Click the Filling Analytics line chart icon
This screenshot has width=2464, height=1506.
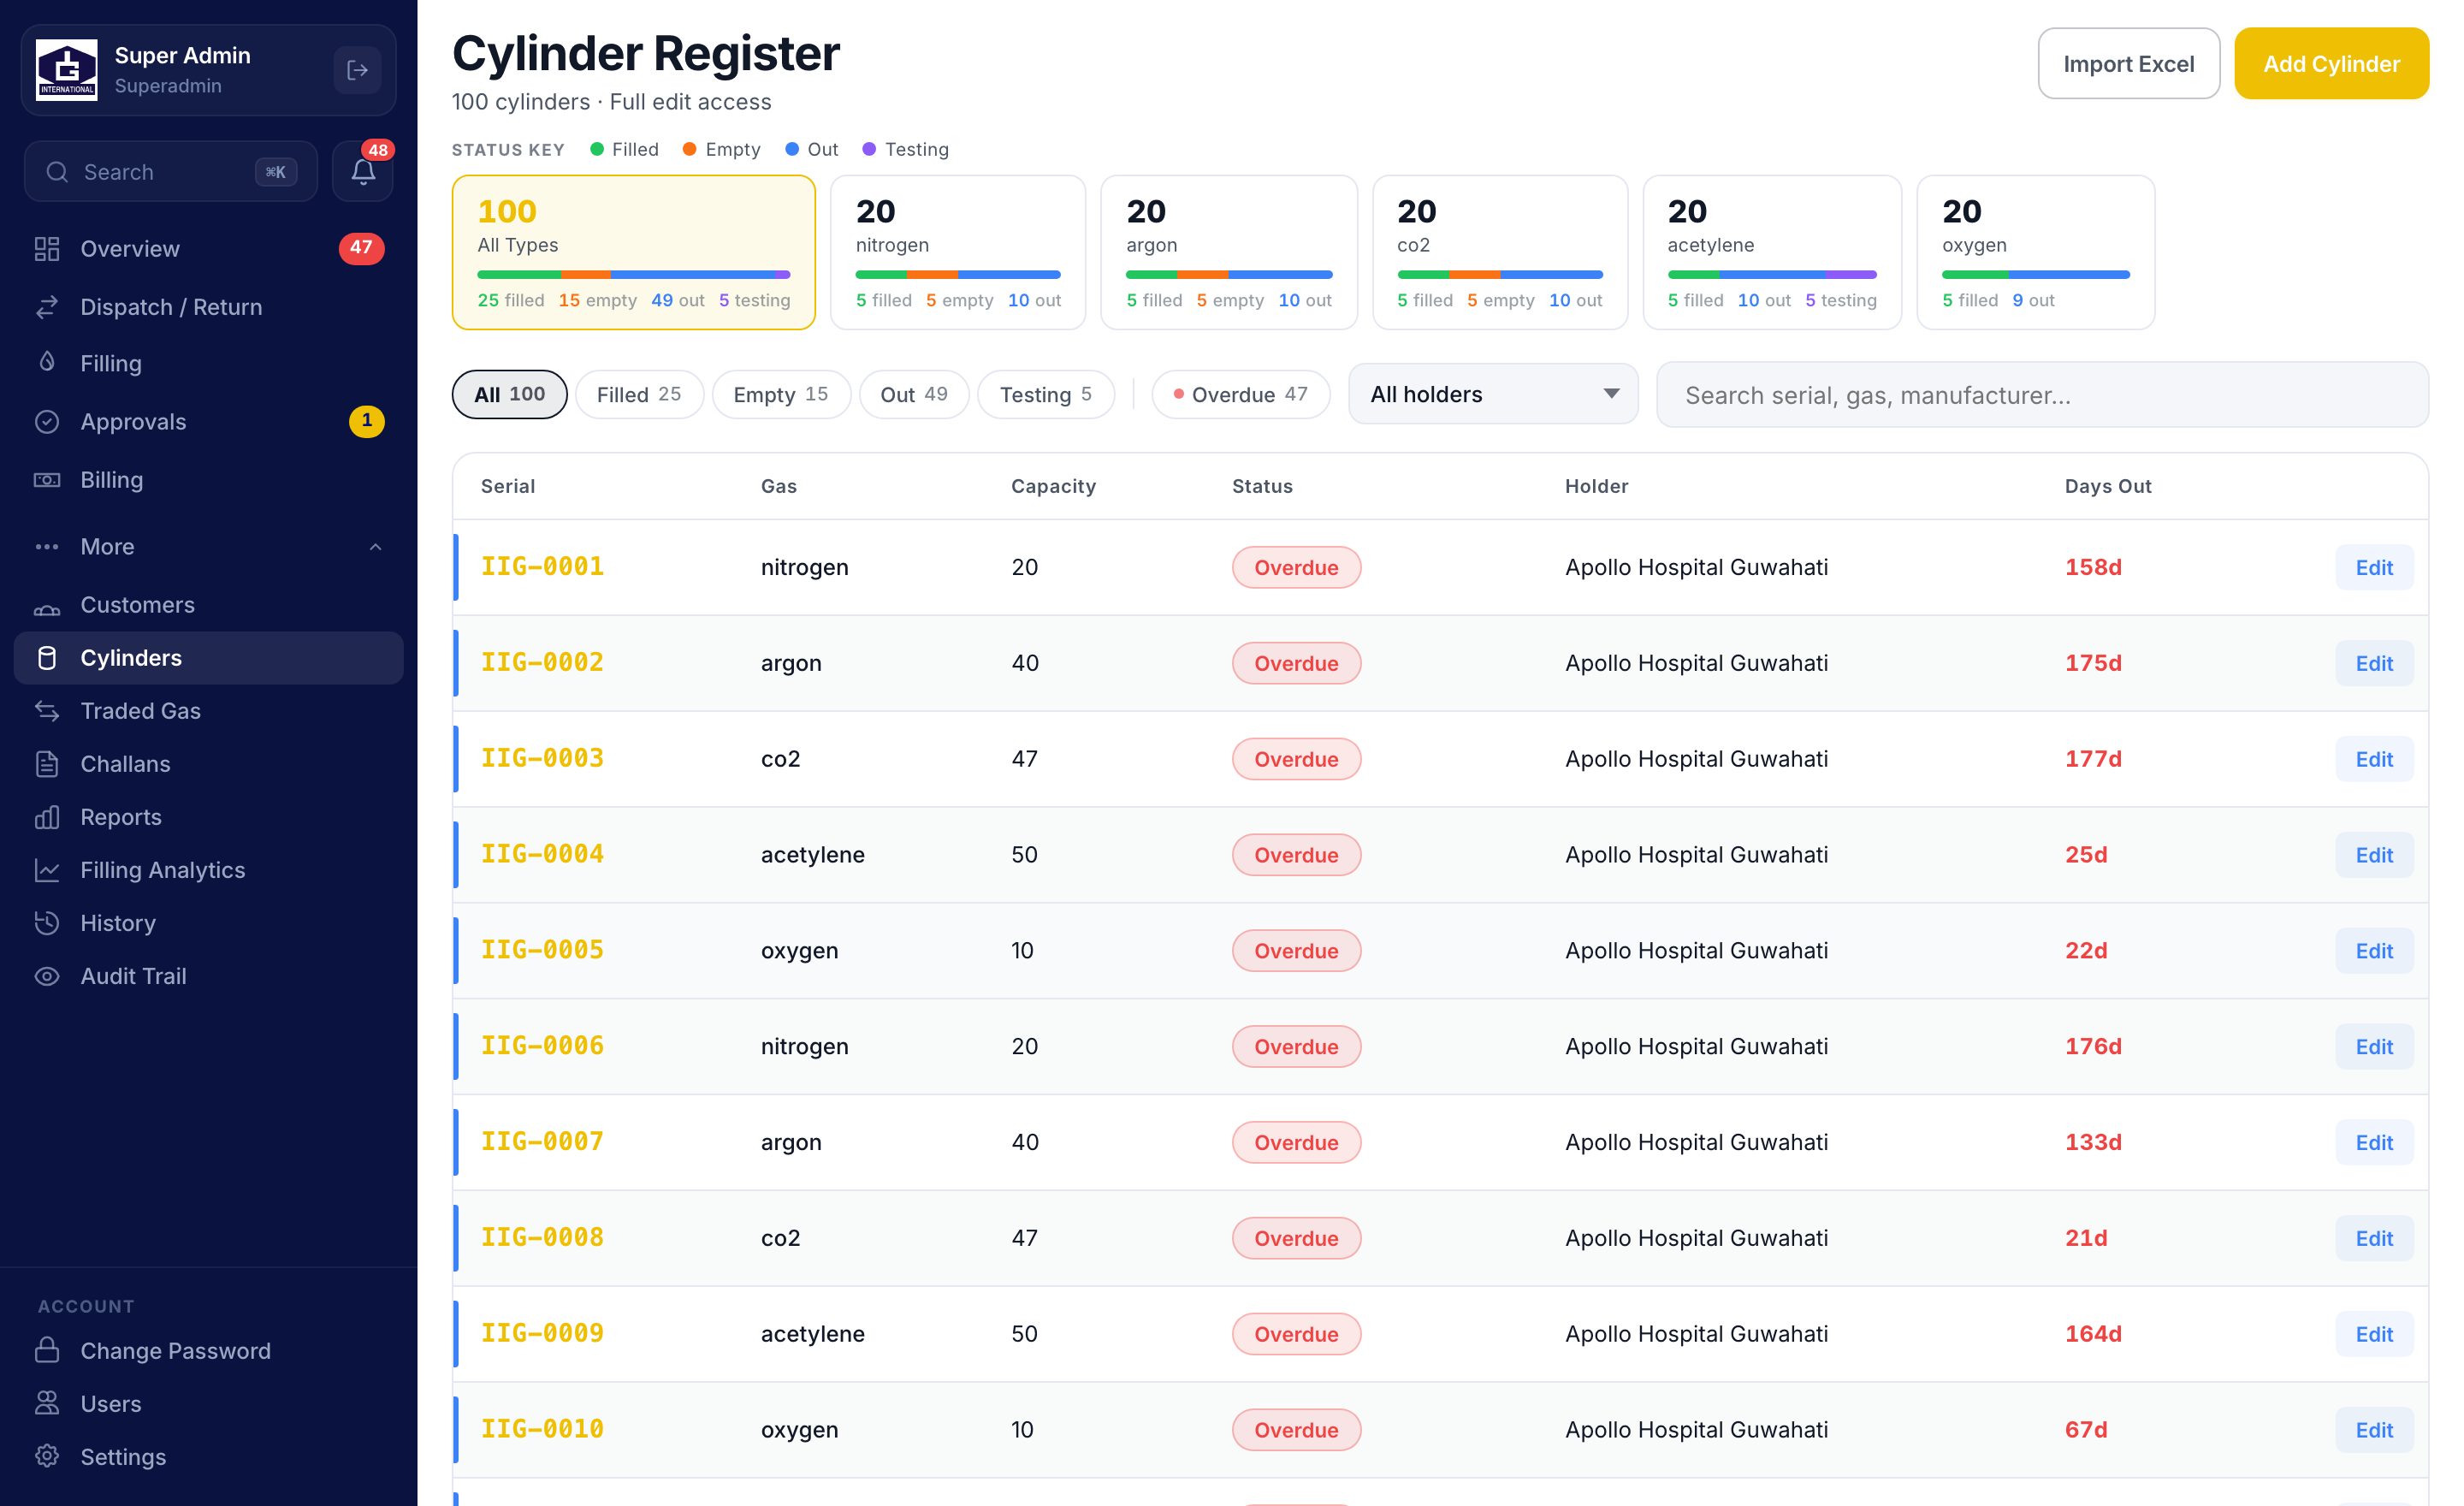tap(47, 870)
